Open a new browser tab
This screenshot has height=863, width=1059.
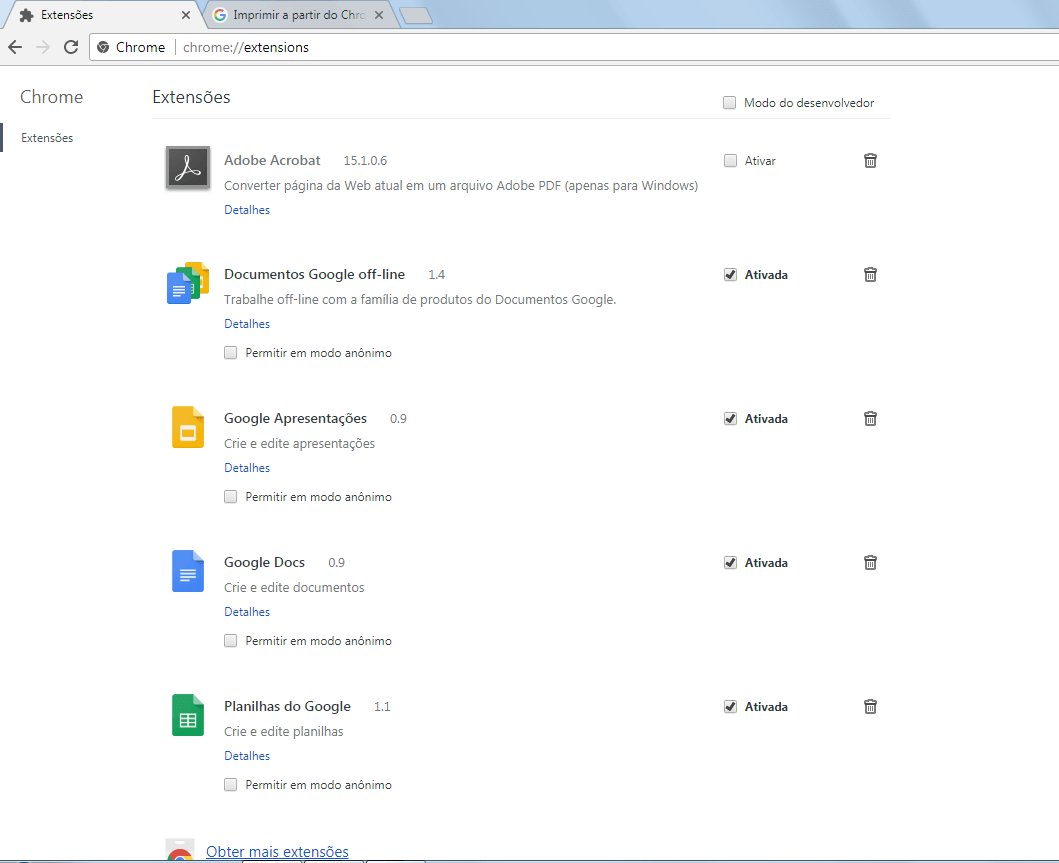point(415,16)
